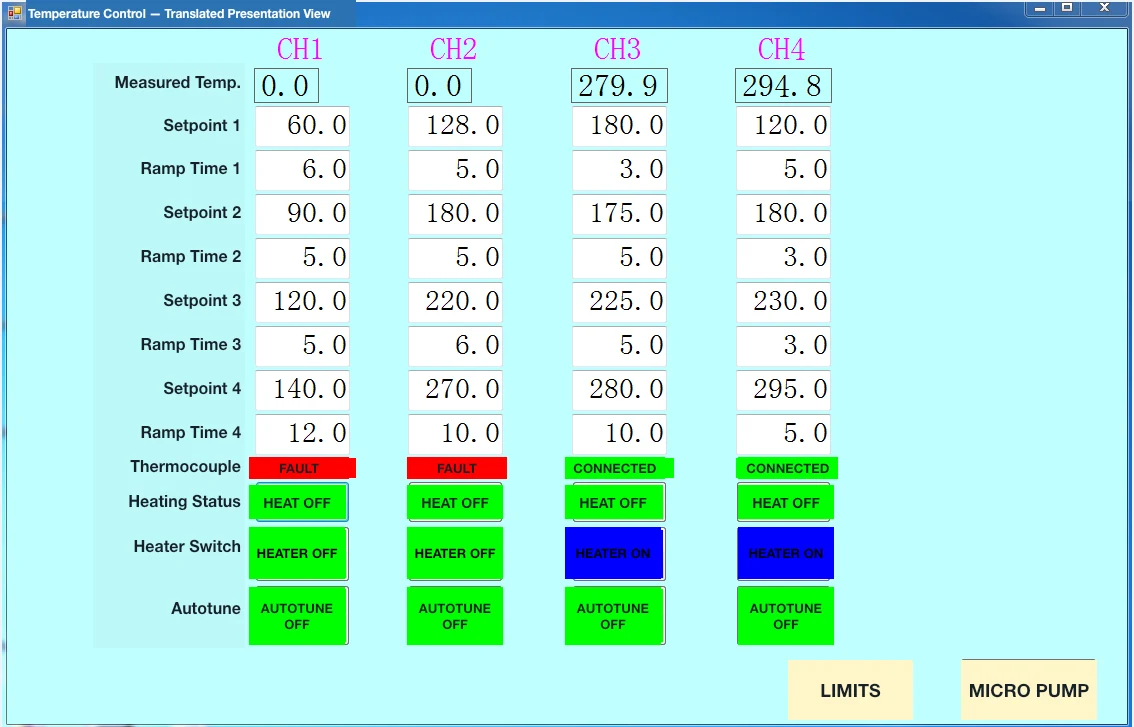Click CH4 Heat Off status button
The image size is (1134, 727).
(x=785, y=502)
